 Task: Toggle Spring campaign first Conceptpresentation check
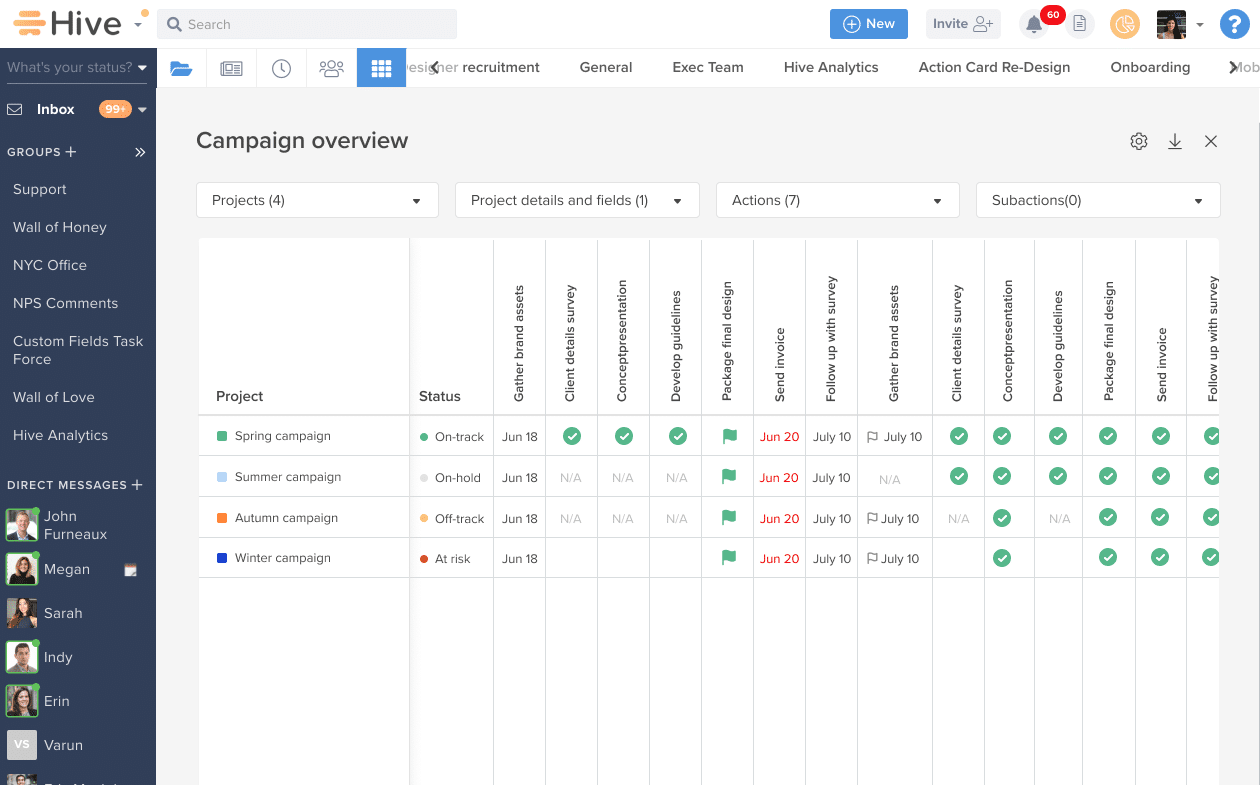coord(624,436)
